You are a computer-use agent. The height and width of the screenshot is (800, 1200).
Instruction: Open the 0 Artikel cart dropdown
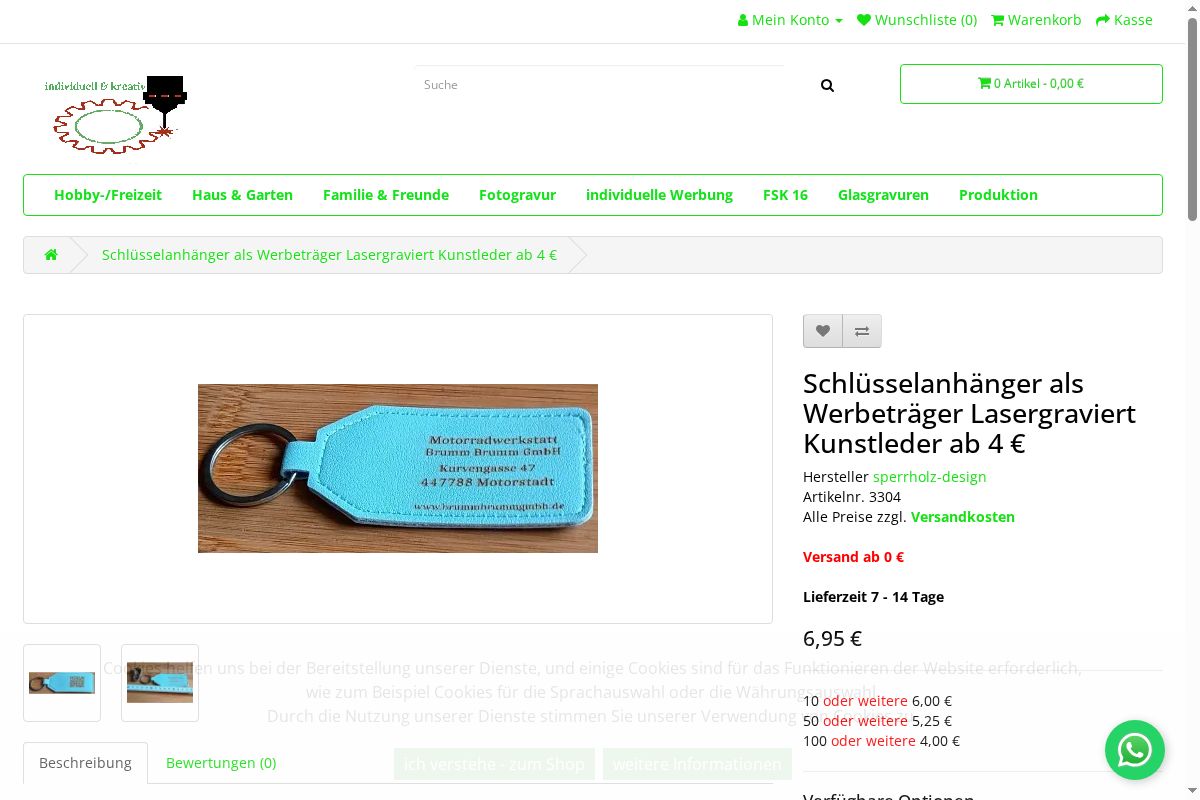(x=1031, y=84)
